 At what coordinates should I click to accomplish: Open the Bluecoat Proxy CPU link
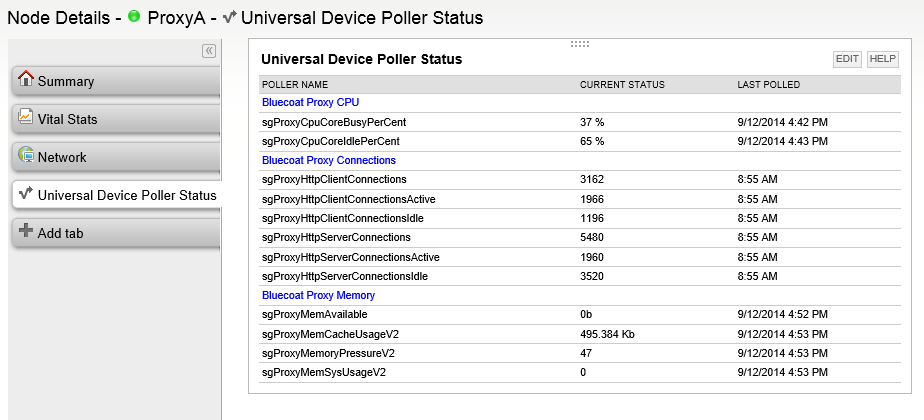click(311, 102)
